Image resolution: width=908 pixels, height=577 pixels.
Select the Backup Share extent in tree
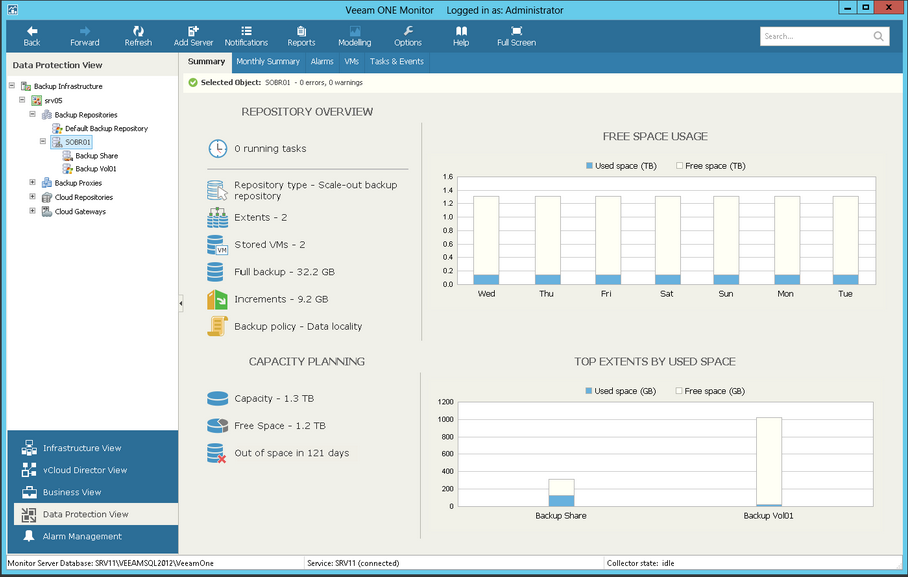tap(96, 156)
